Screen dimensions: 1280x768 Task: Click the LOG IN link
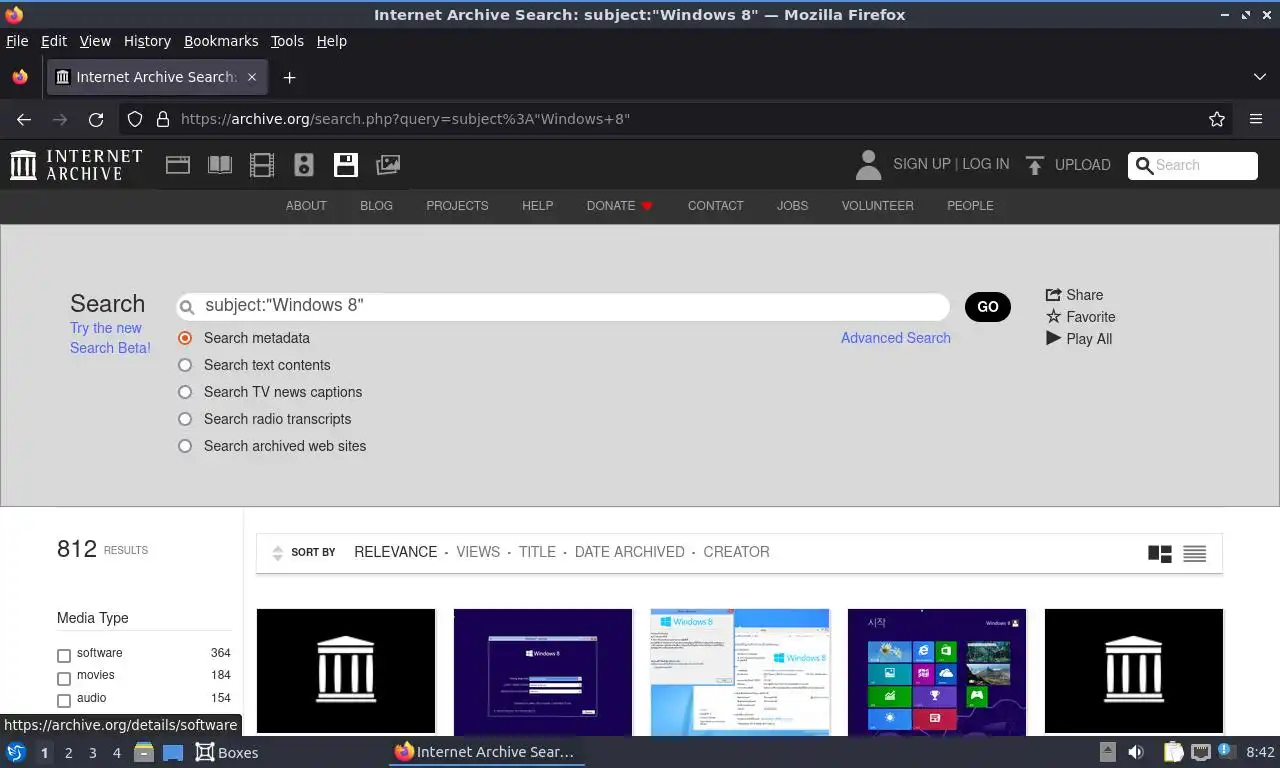[986, 164]
